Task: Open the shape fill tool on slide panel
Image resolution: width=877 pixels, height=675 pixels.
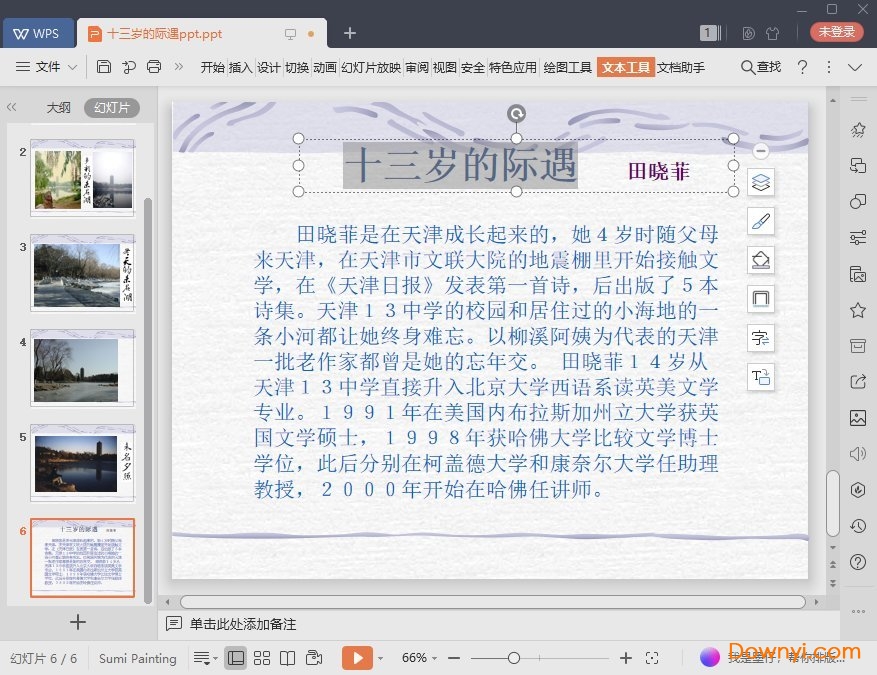Action: (x=761, y=259)
